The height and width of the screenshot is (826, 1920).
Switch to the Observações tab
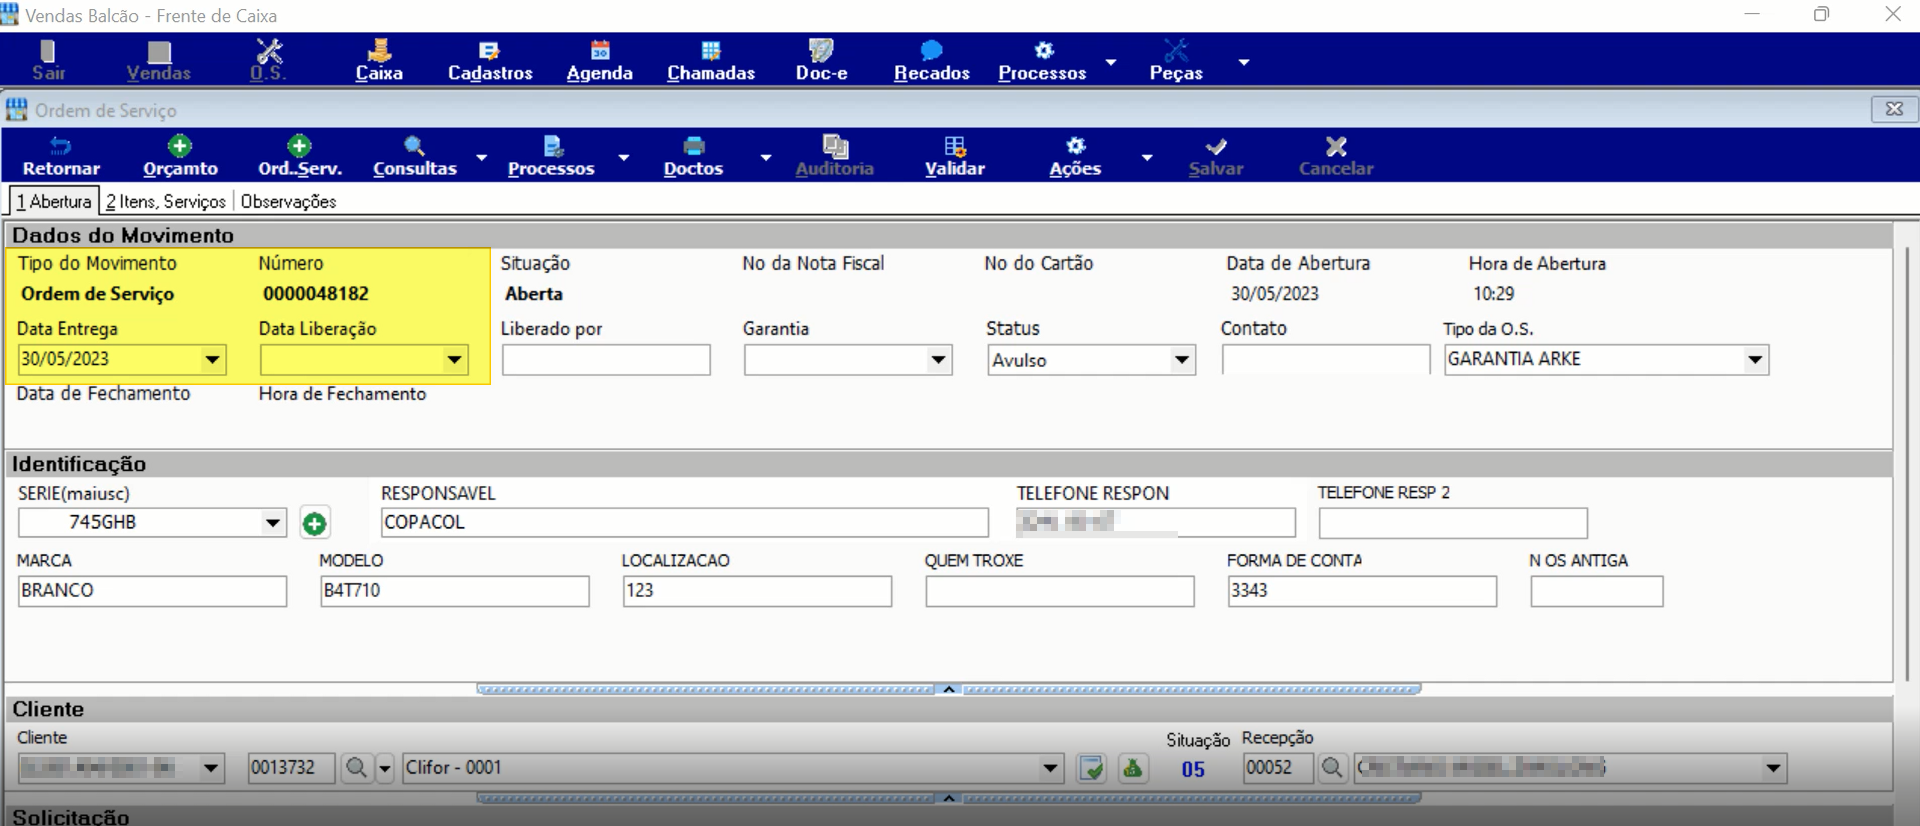click(x=288, y=201)
